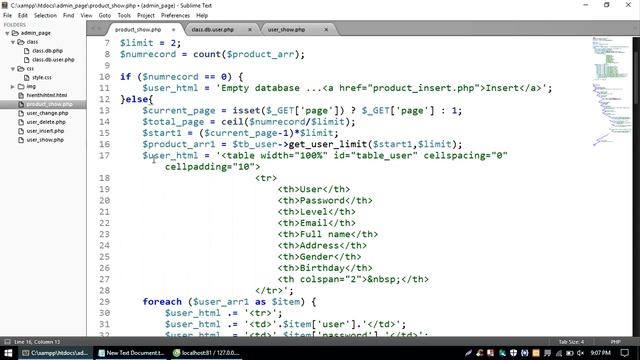
Task: Click the foreach keyword on line 29
Action: (162, 302)
